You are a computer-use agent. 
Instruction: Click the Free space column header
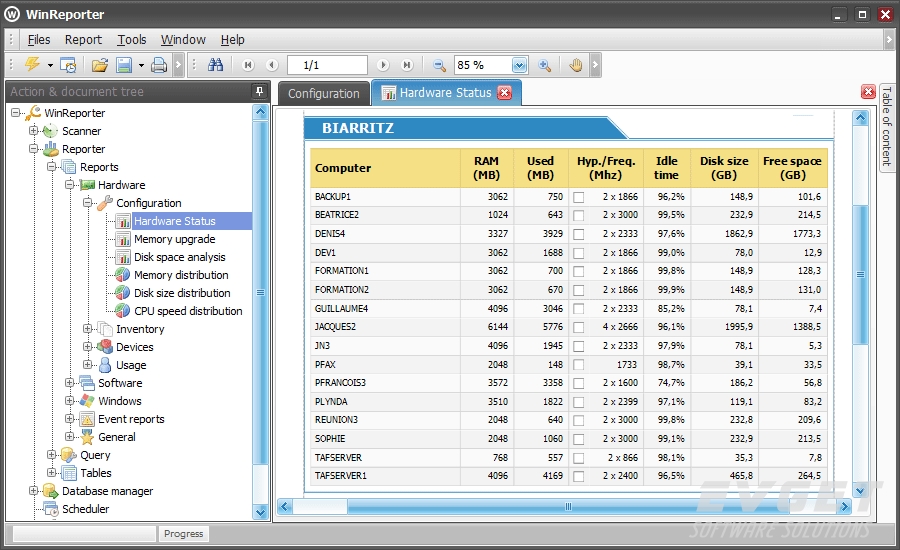[x=792, y=168]
